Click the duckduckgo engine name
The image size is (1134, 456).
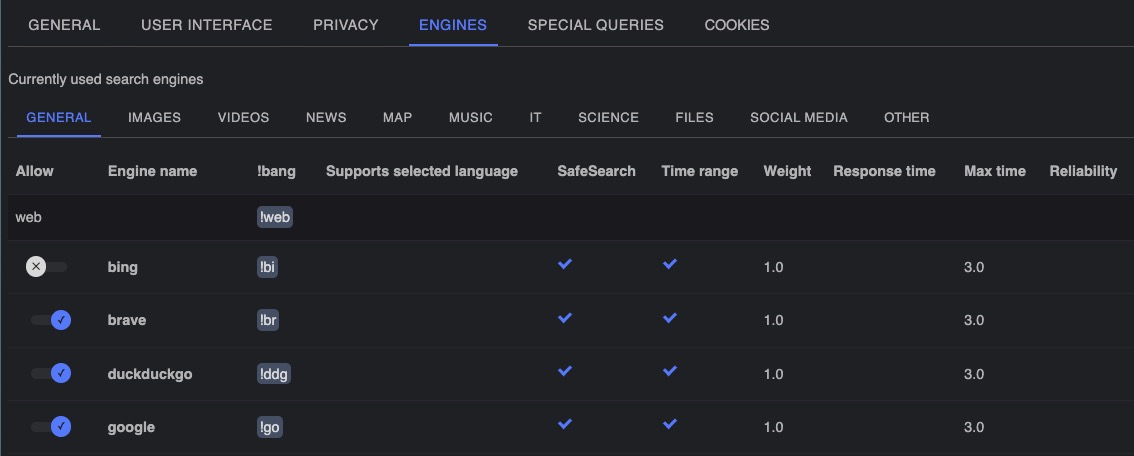tap(150, 374)
